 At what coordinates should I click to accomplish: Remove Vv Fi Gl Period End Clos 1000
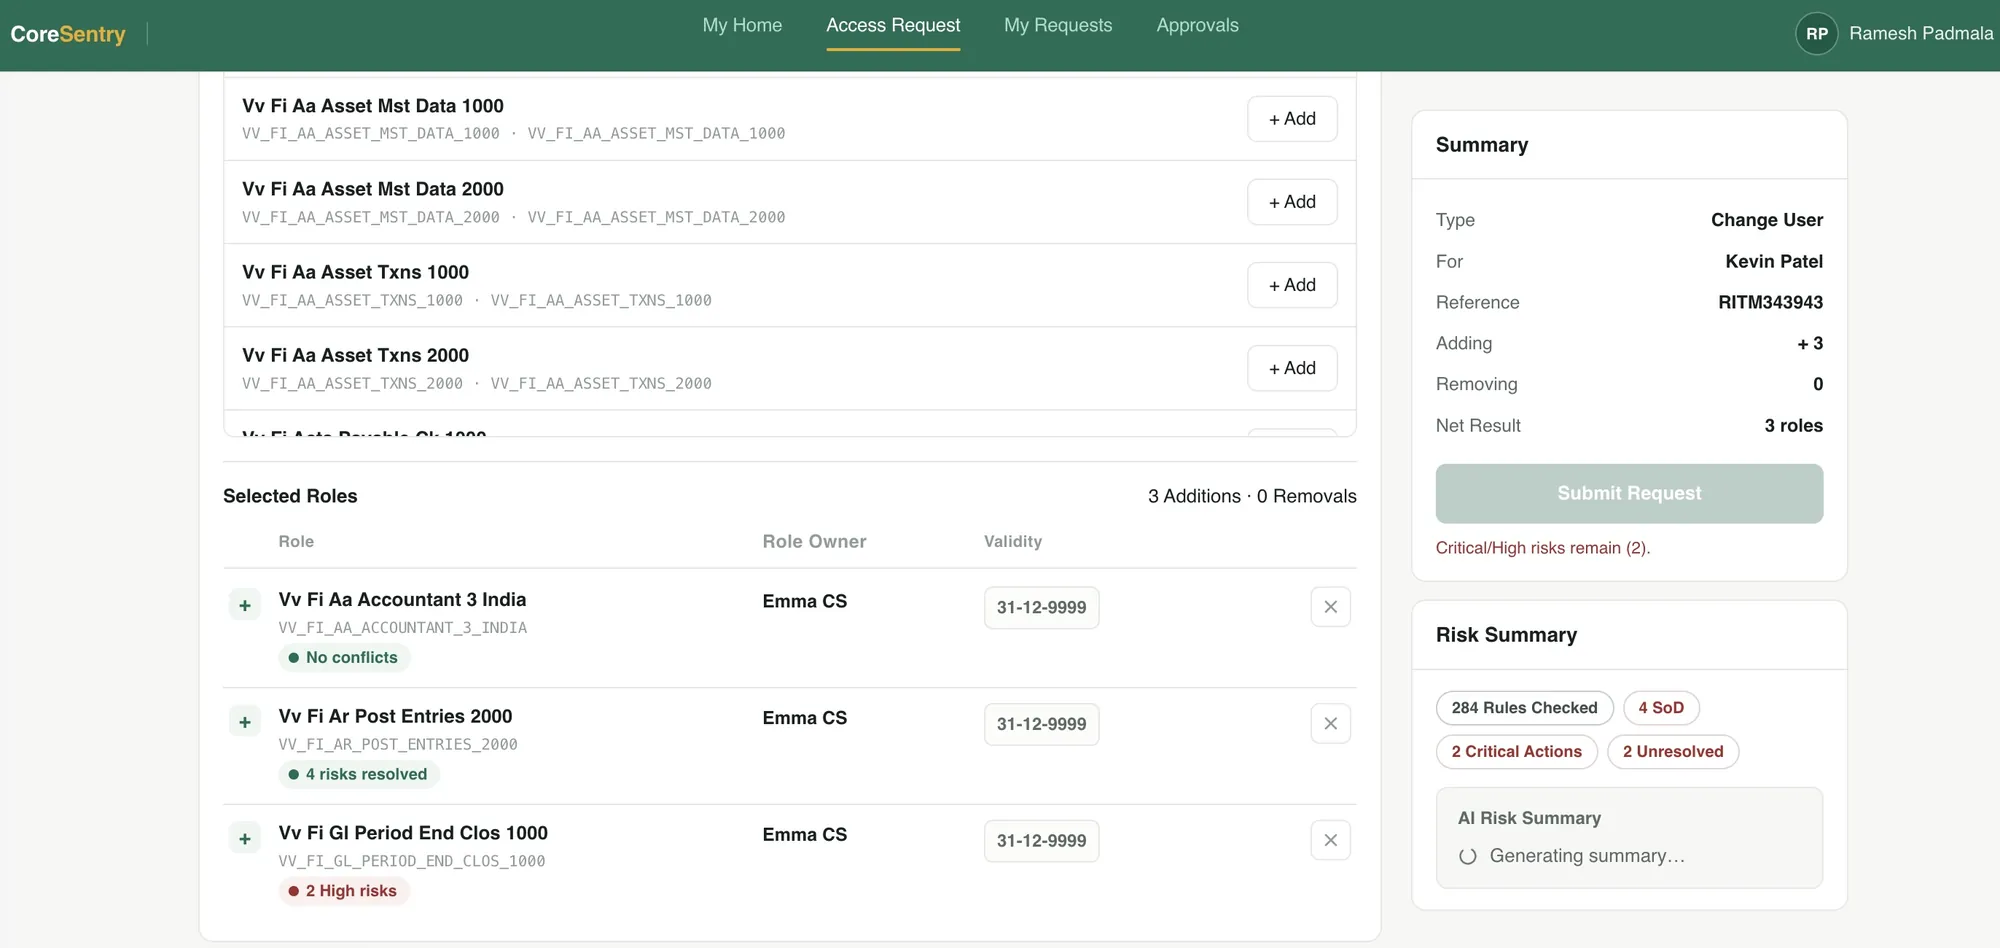[1330, 840]
